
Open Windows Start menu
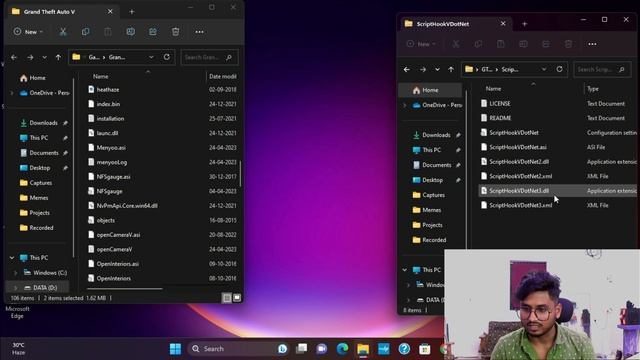(x=176, y=349)
